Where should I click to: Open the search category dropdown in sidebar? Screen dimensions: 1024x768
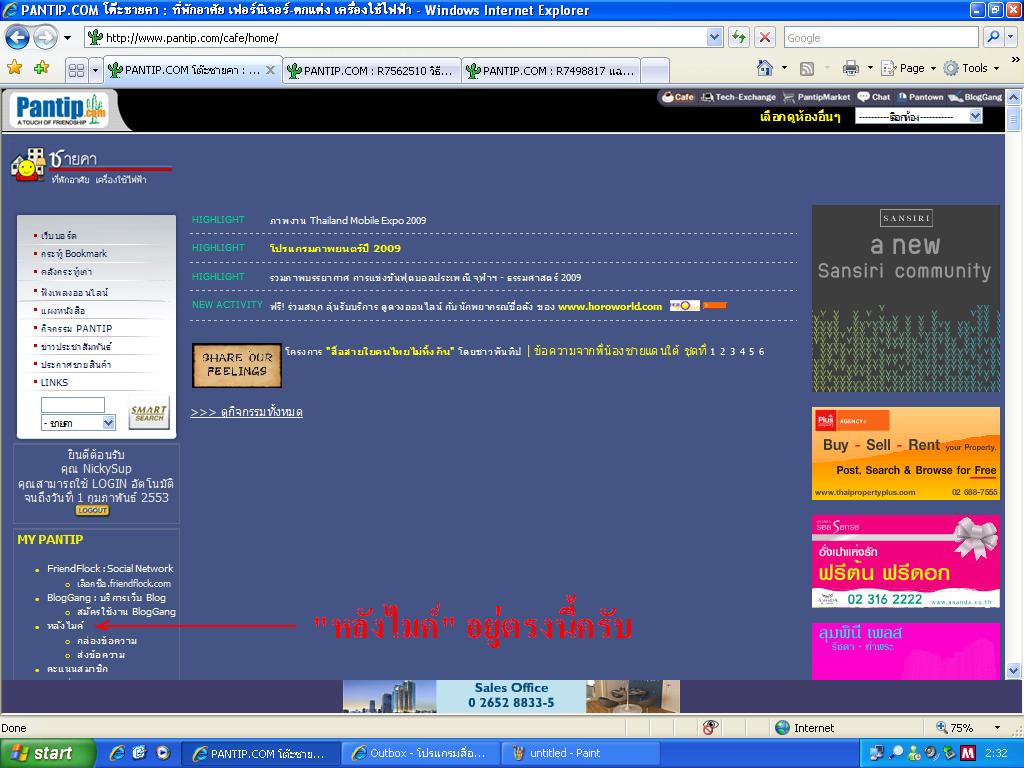coord(78,423)
